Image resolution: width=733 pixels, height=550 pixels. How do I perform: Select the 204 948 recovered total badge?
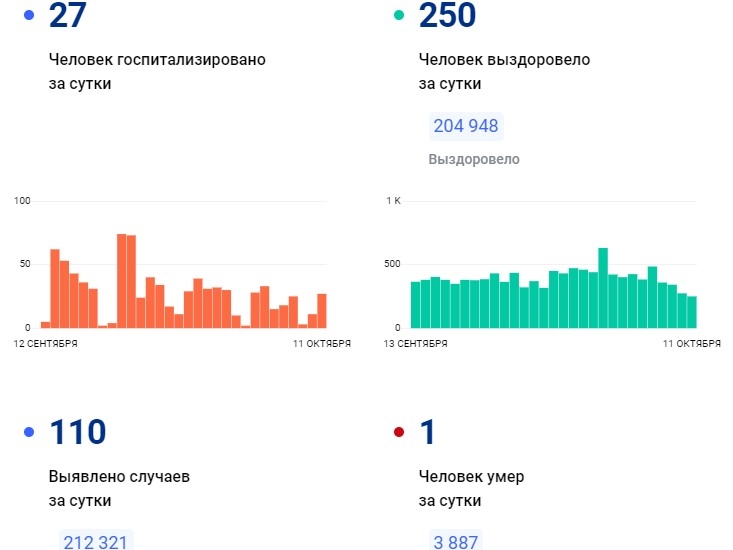point(465,126)
